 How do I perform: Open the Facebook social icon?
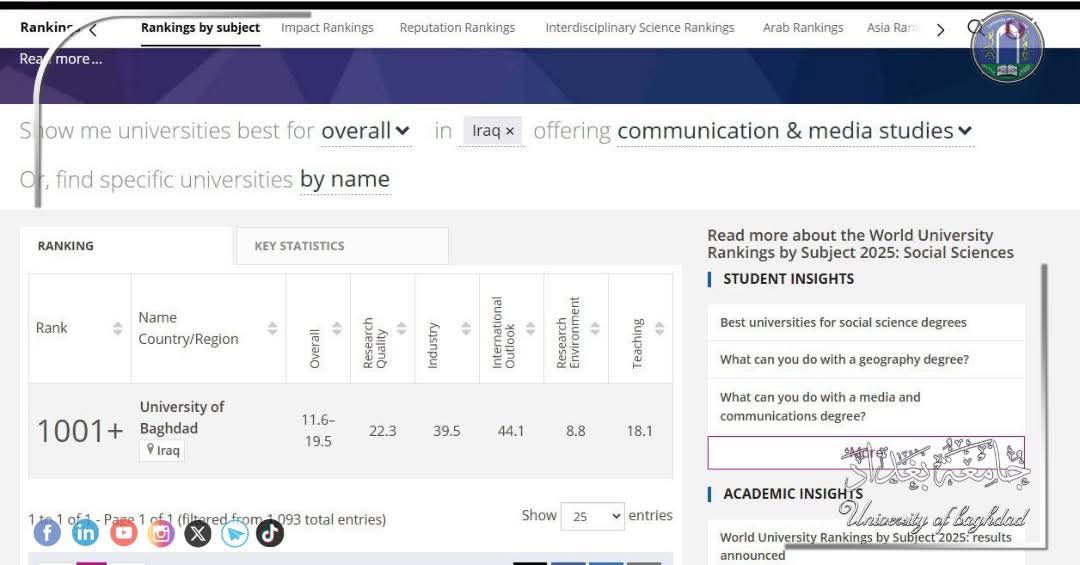pyautogui.click(x=48, y=533)
